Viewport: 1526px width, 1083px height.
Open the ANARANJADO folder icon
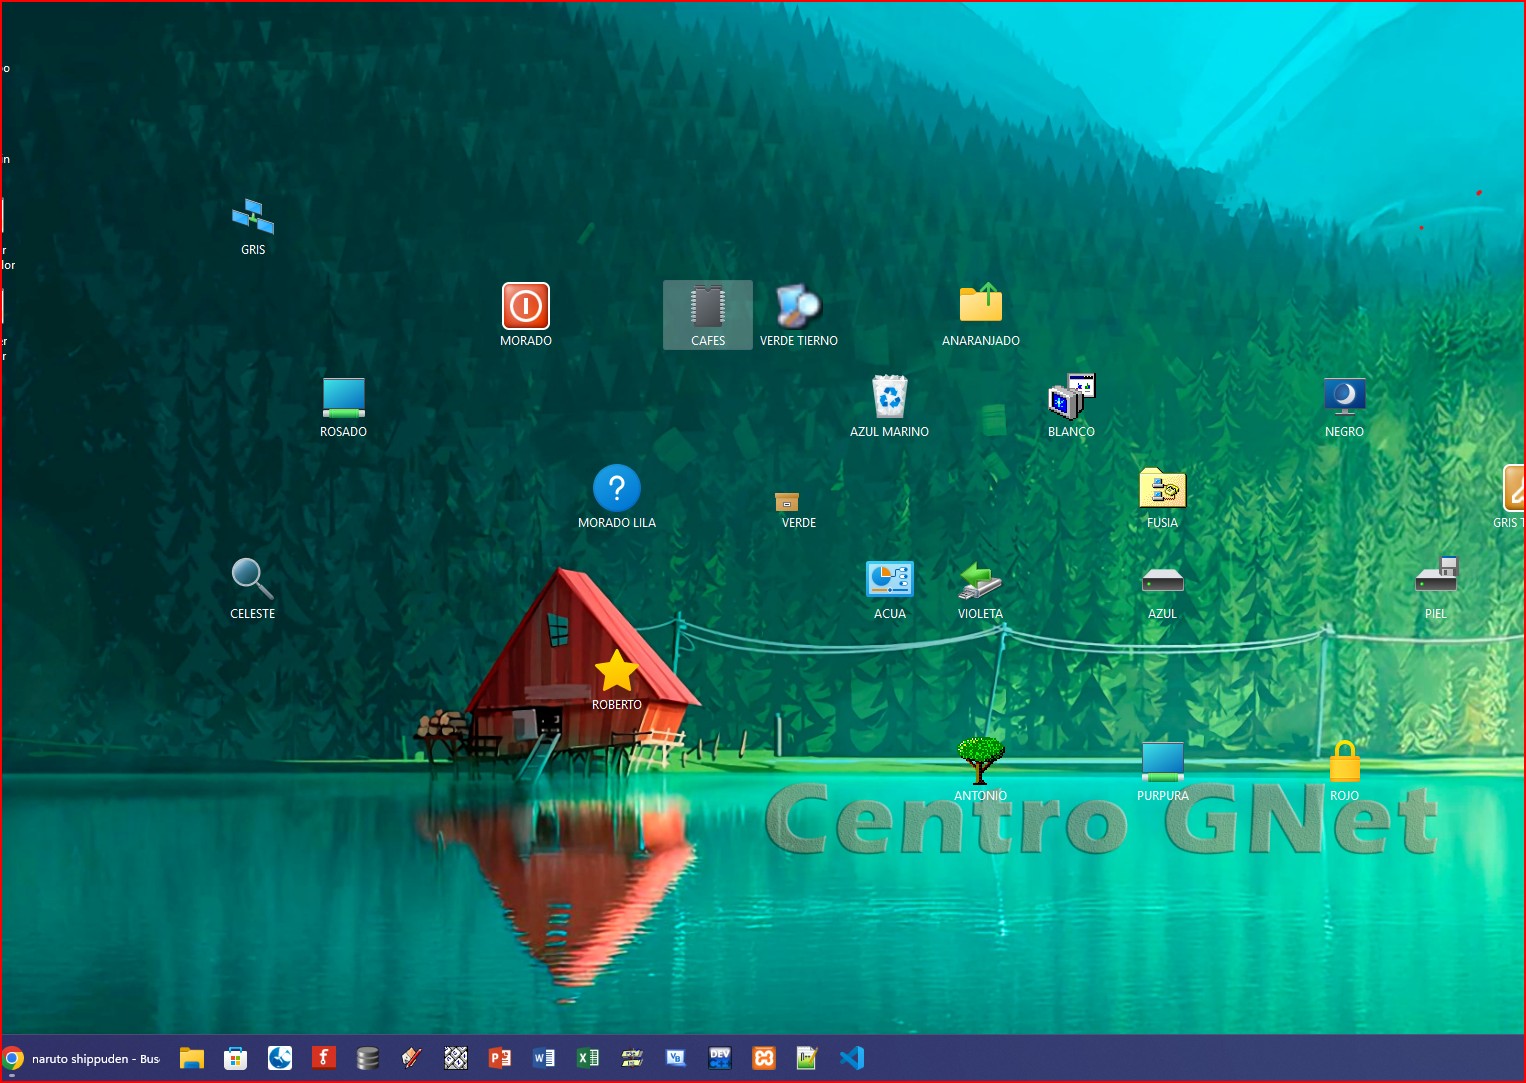(980, 304)
